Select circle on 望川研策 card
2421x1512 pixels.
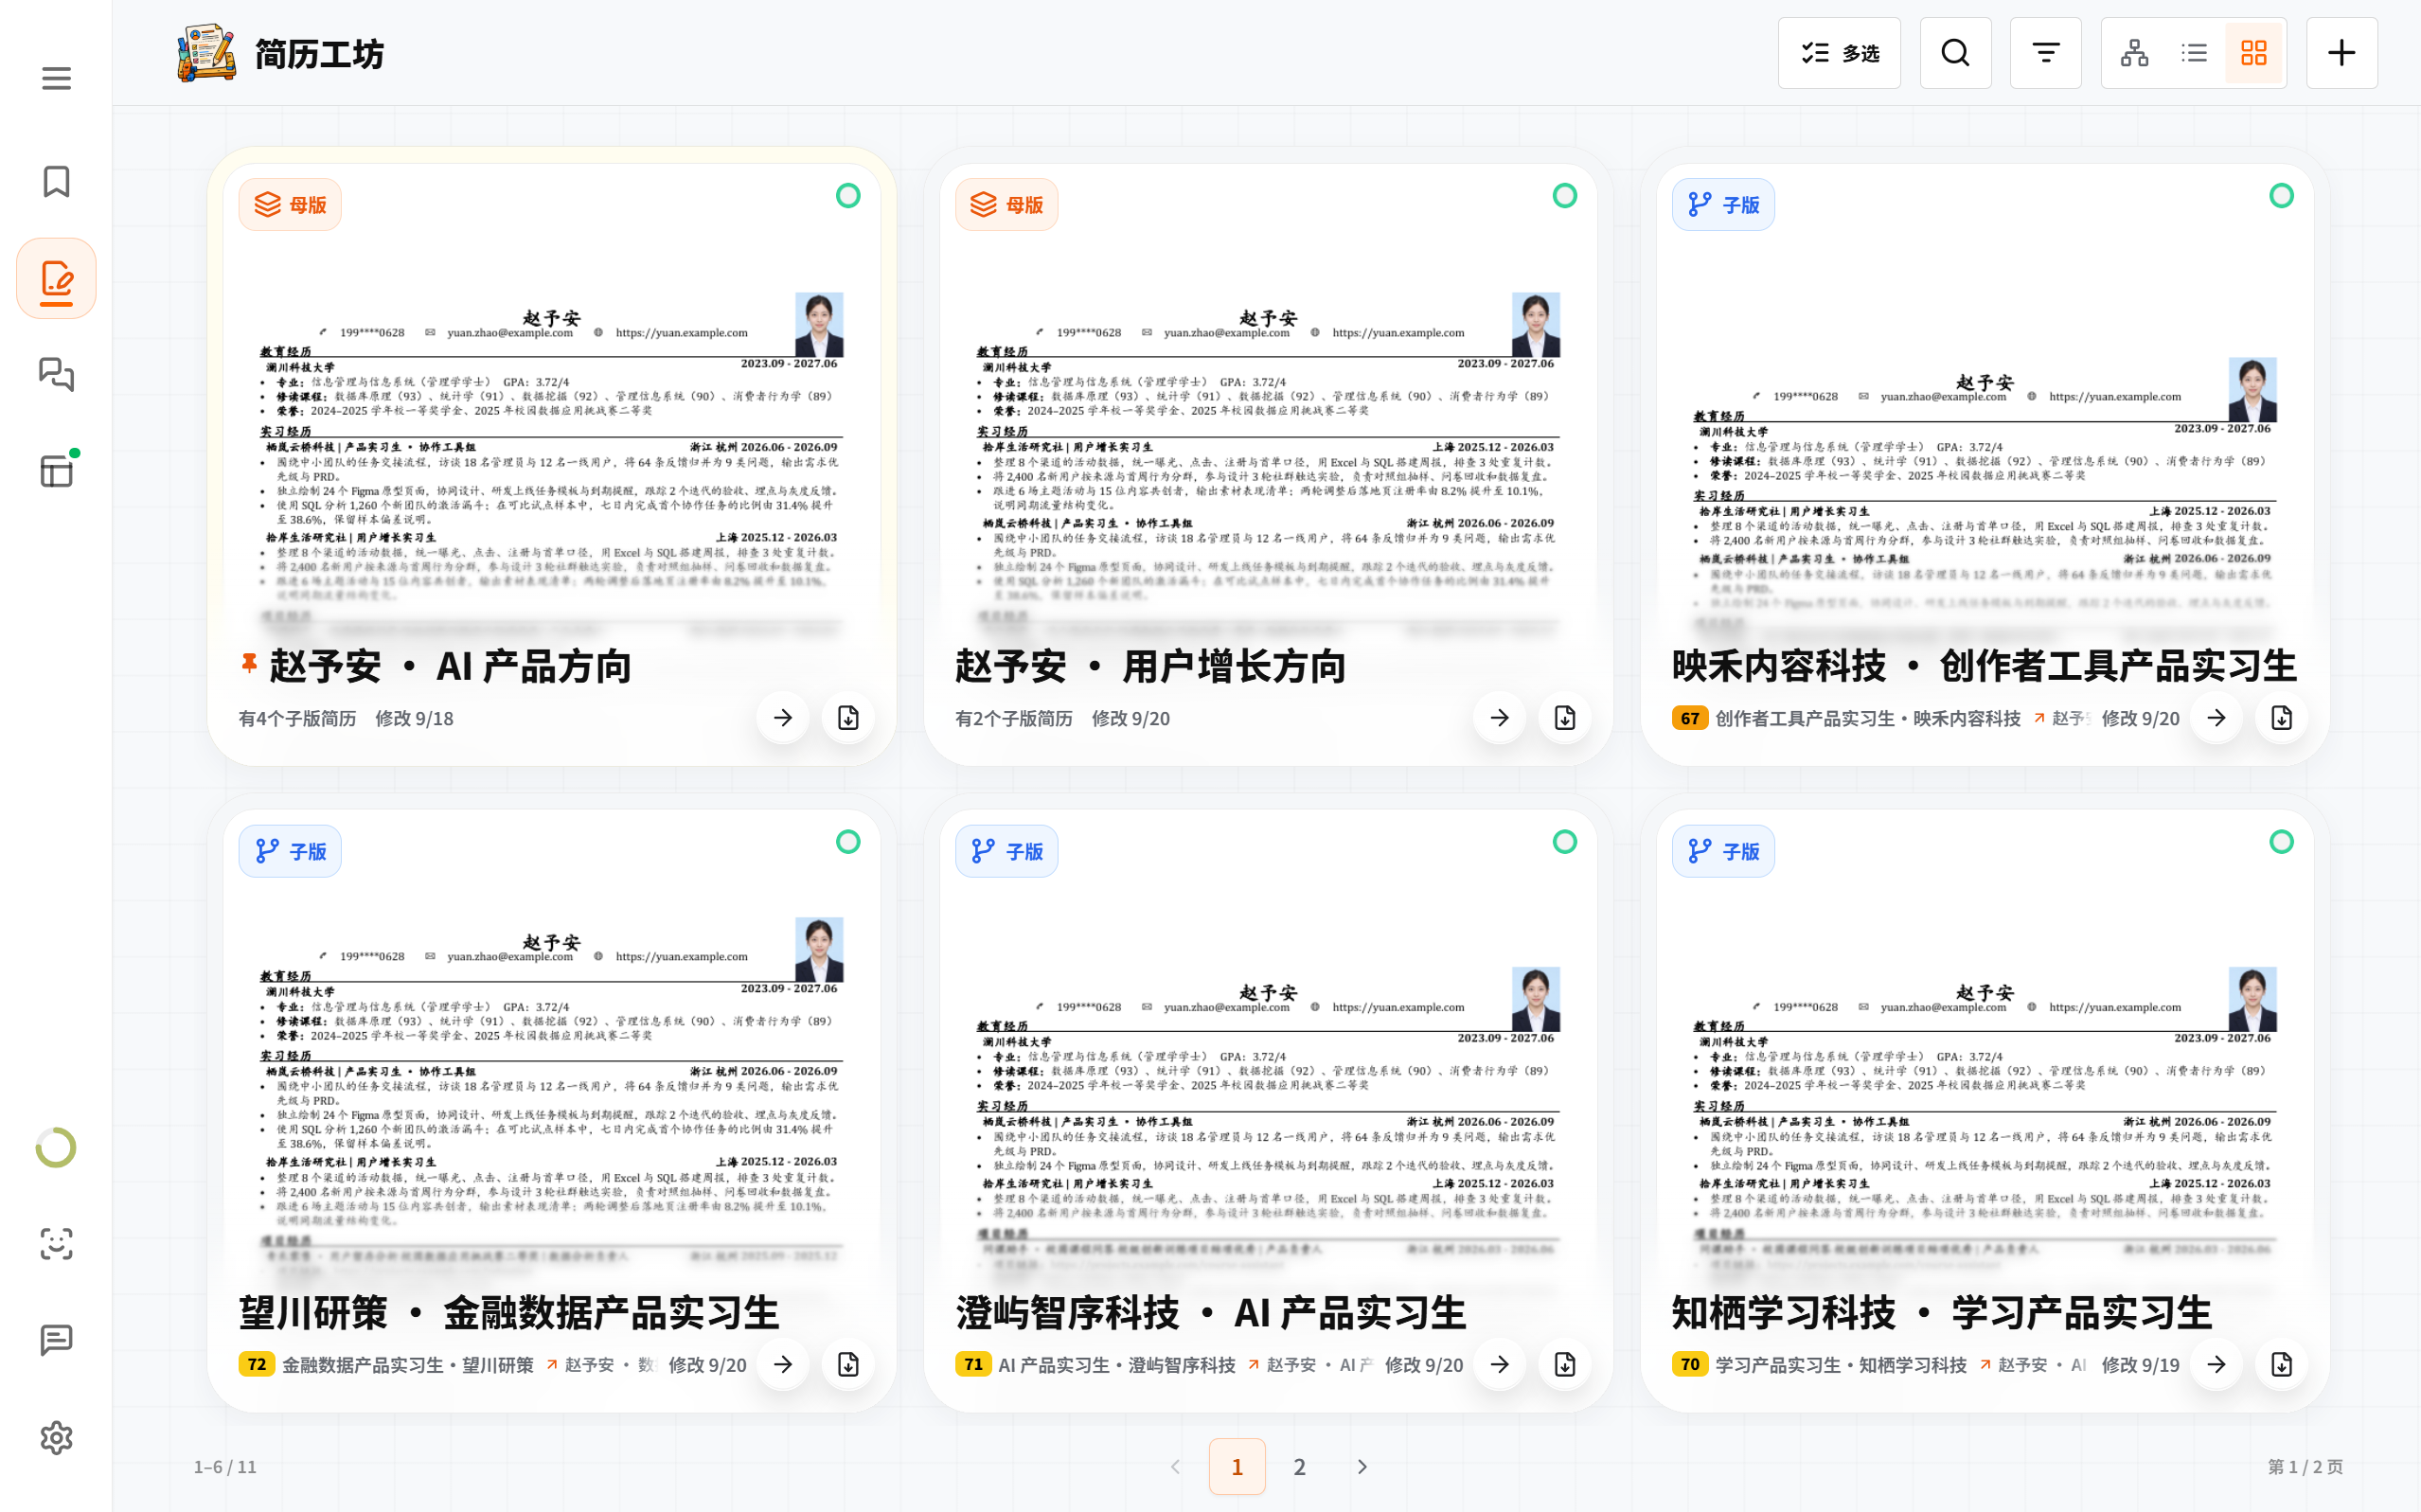tap(848, 842)
